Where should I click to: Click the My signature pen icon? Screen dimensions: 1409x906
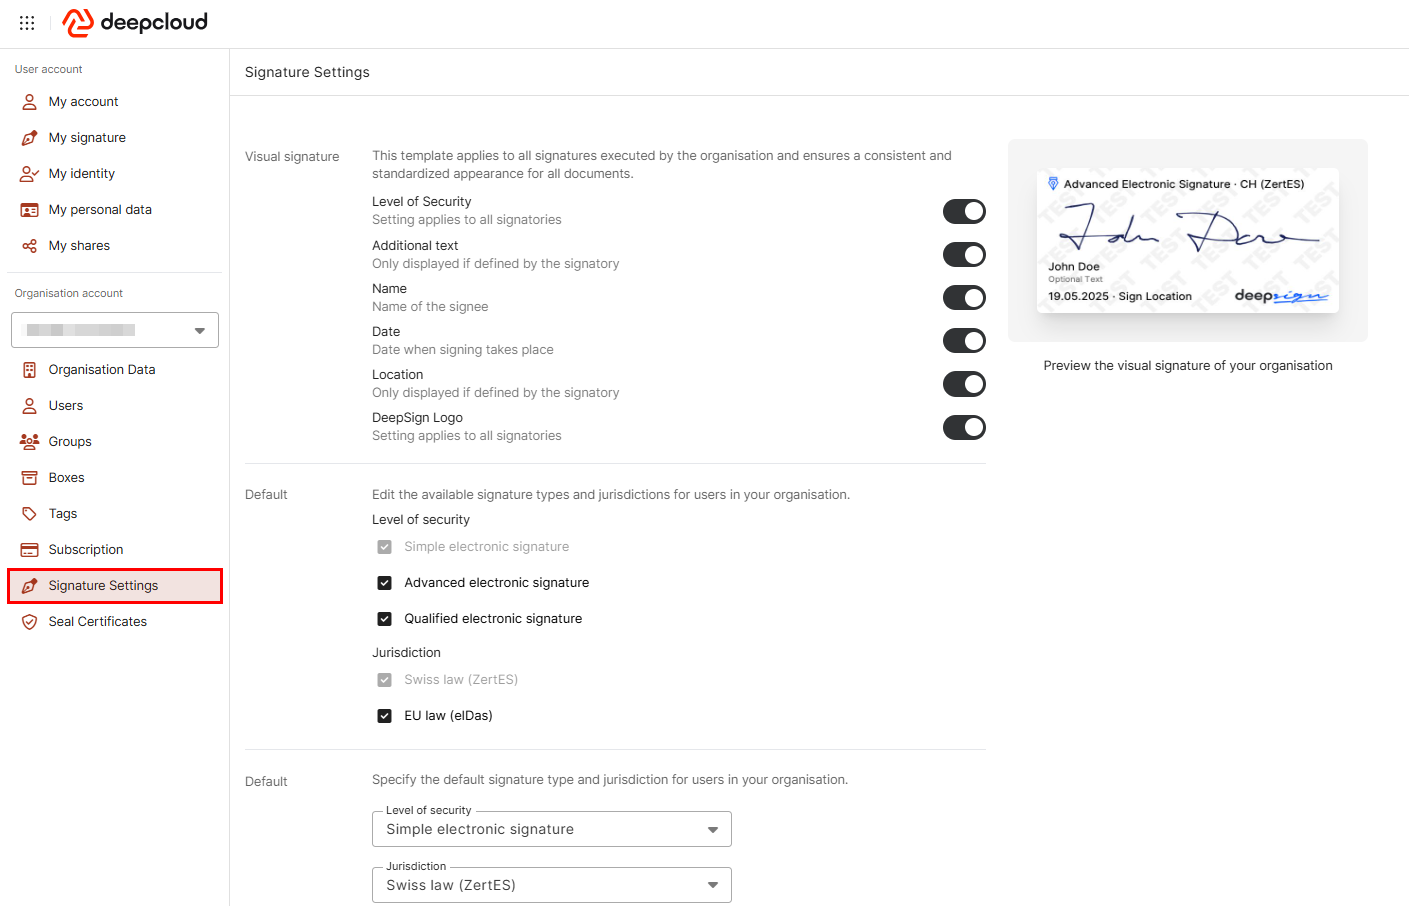coord(30,138)
